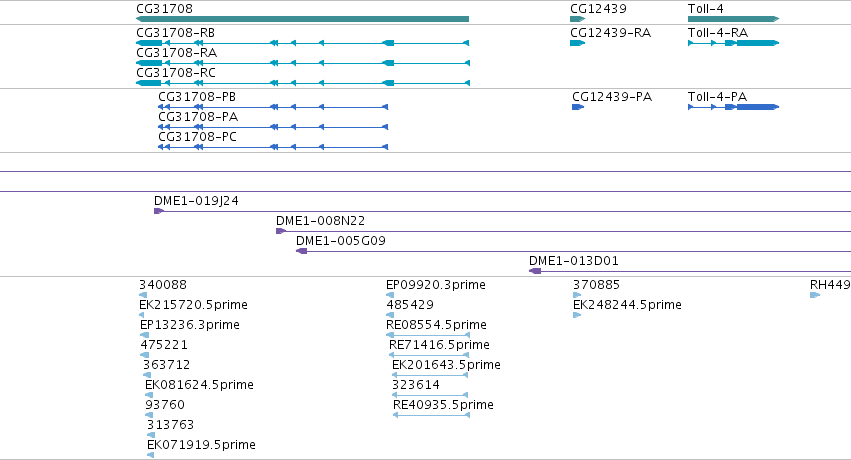Select the DME1-008N22 clone label
Viewport: 851px width, 460px height.
click(x=320, y=221)
